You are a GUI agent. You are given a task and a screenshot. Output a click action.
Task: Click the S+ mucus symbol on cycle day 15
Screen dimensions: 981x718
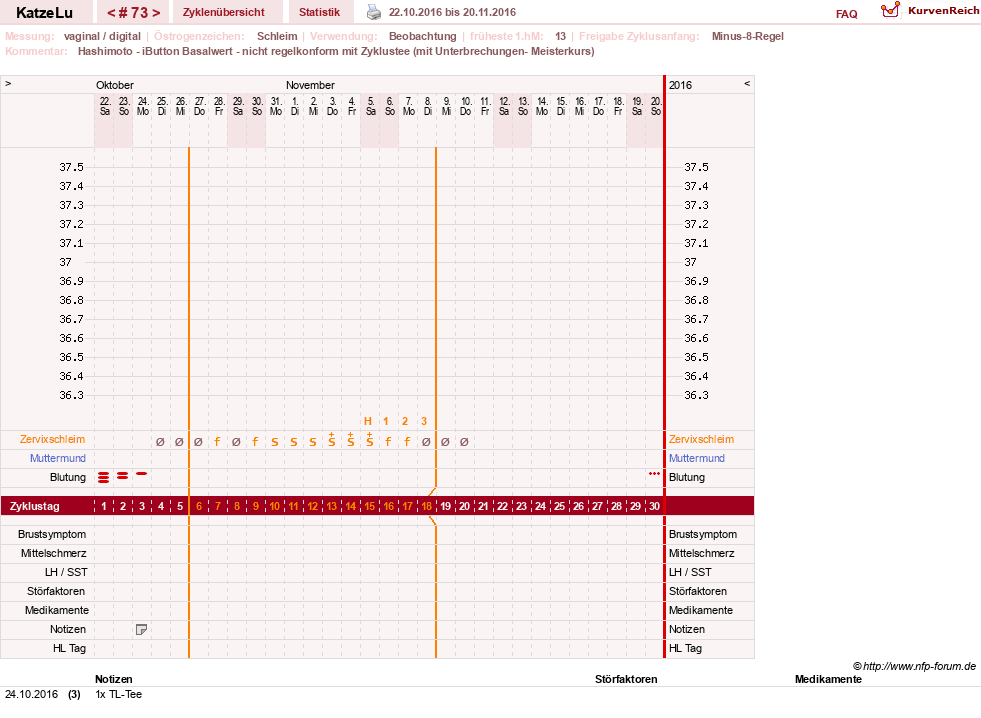click(x=370, y=440)
